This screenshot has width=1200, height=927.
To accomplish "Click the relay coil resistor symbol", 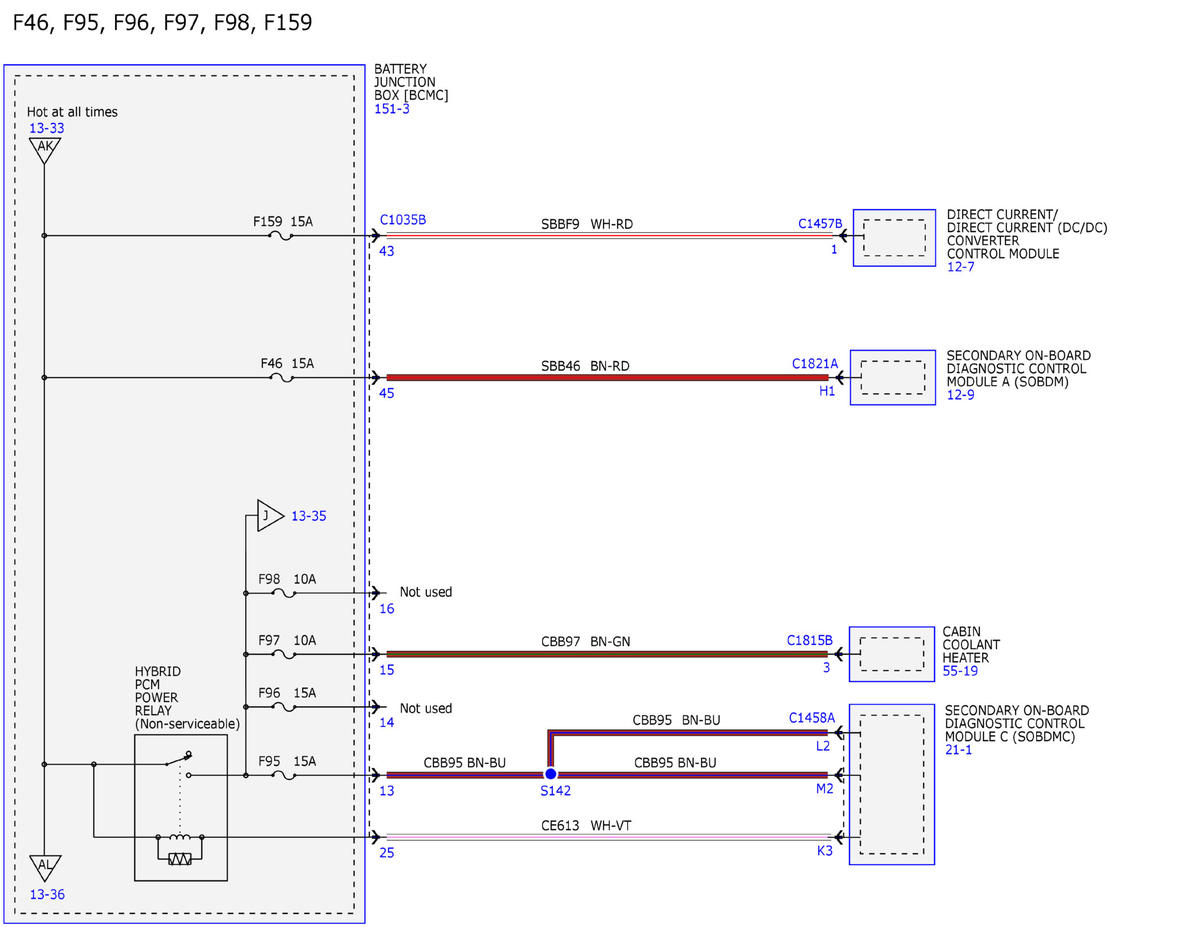I will pyautogui.click(x=180, y=859).
